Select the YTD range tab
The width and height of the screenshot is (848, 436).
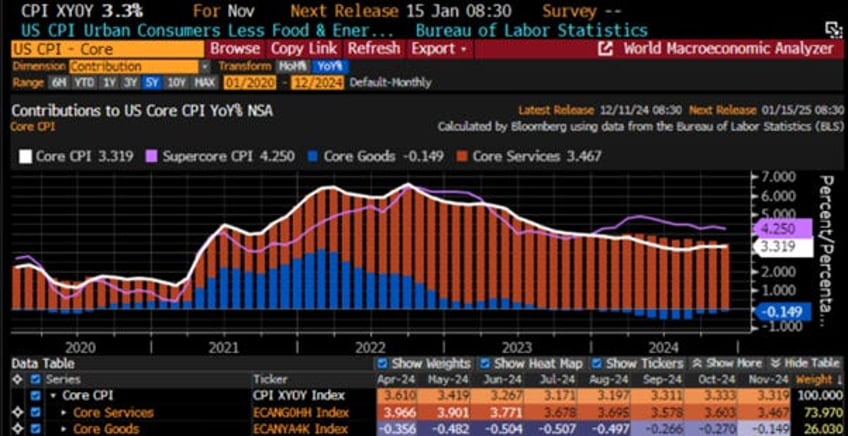[84, 83]
